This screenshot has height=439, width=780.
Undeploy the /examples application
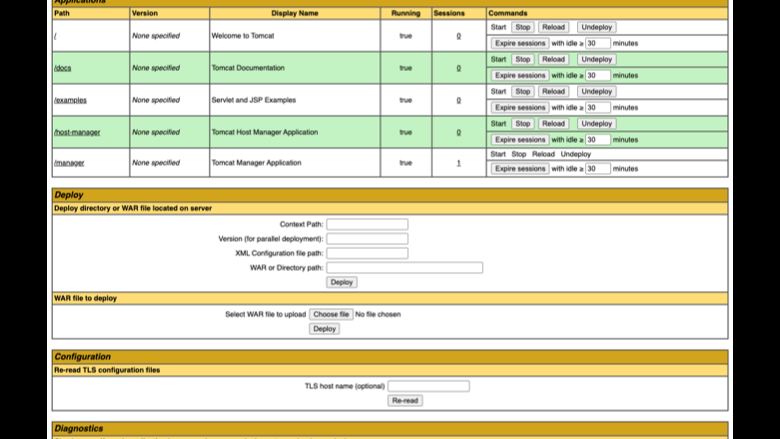pyautogui.click(x=596, y=91)
